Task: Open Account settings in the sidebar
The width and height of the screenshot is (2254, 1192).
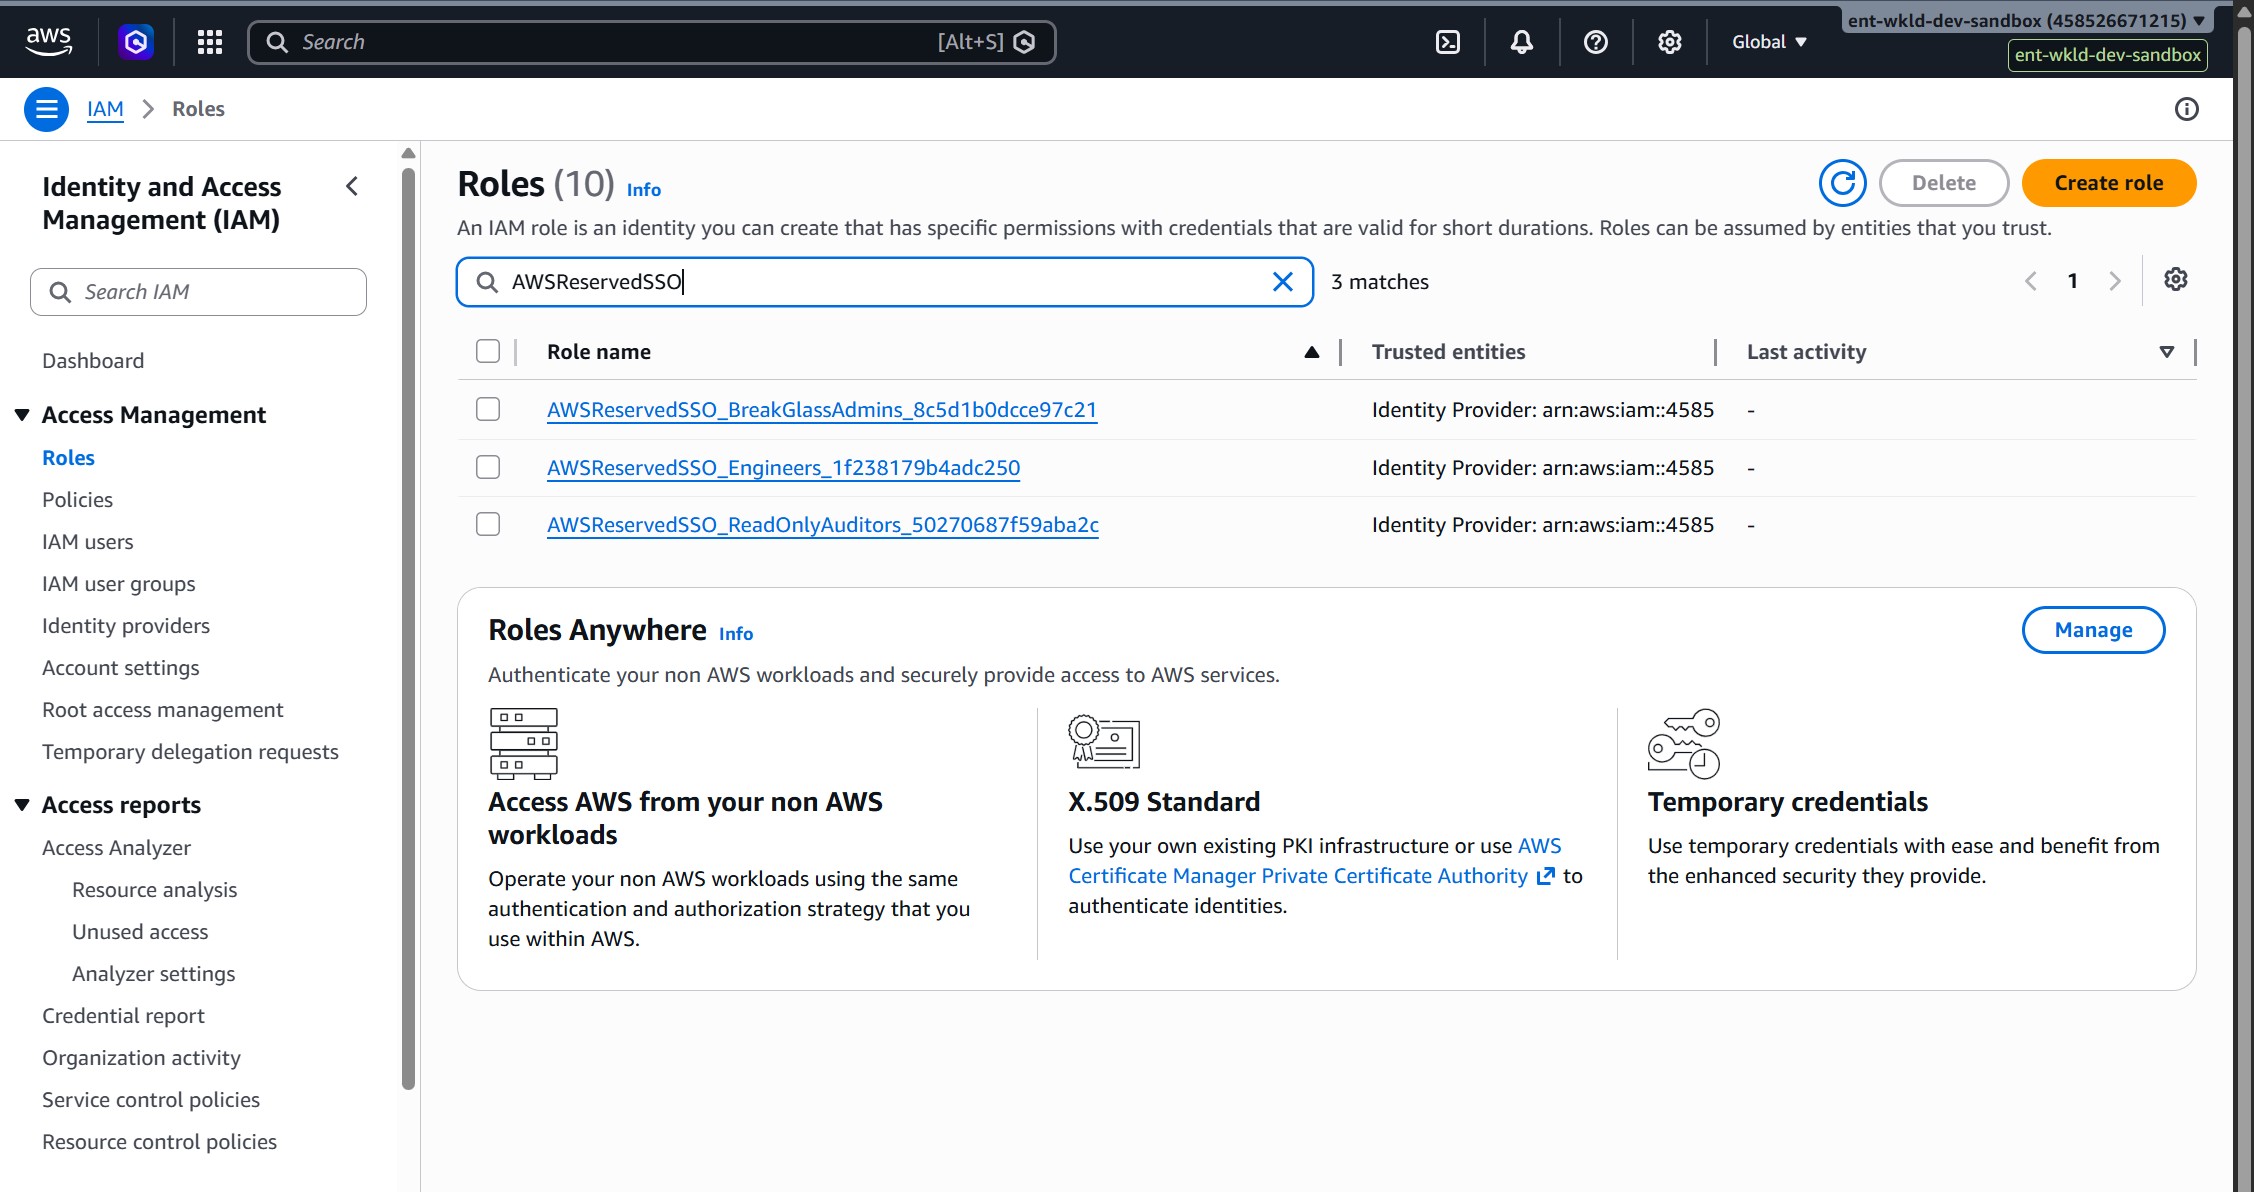Action: click(120, 667)
